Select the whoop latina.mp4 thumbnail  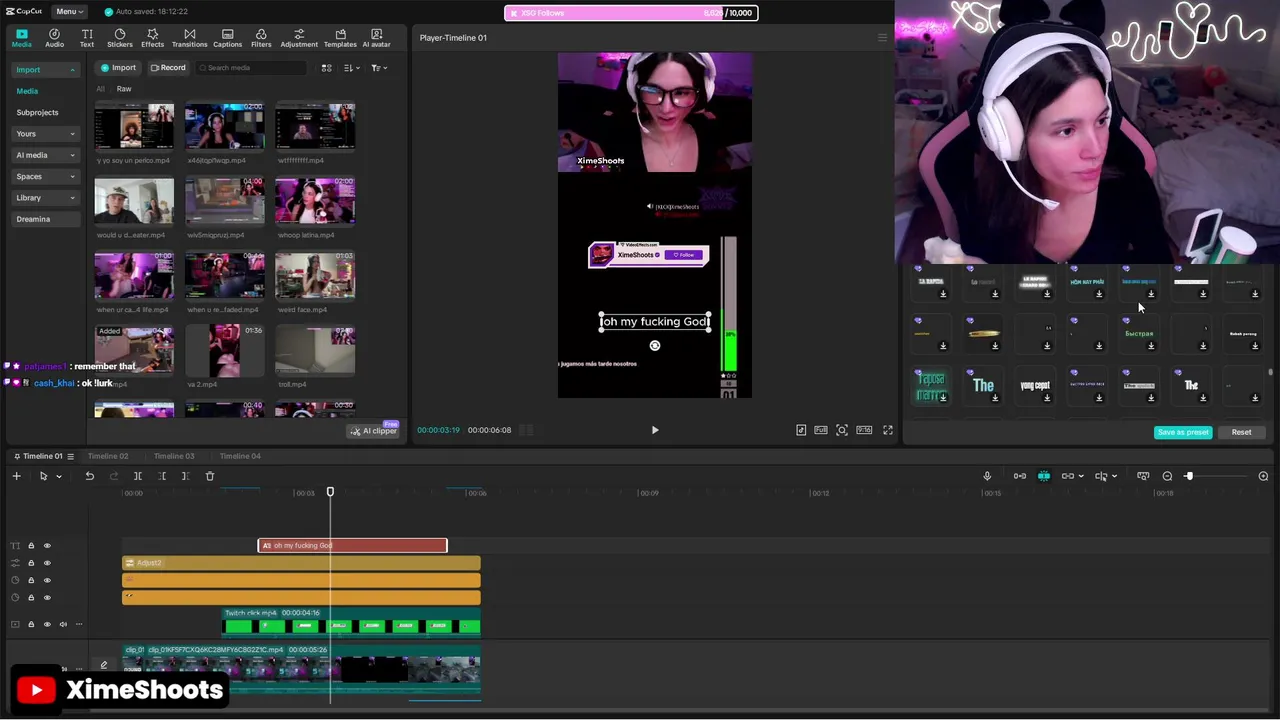(315, 201)
